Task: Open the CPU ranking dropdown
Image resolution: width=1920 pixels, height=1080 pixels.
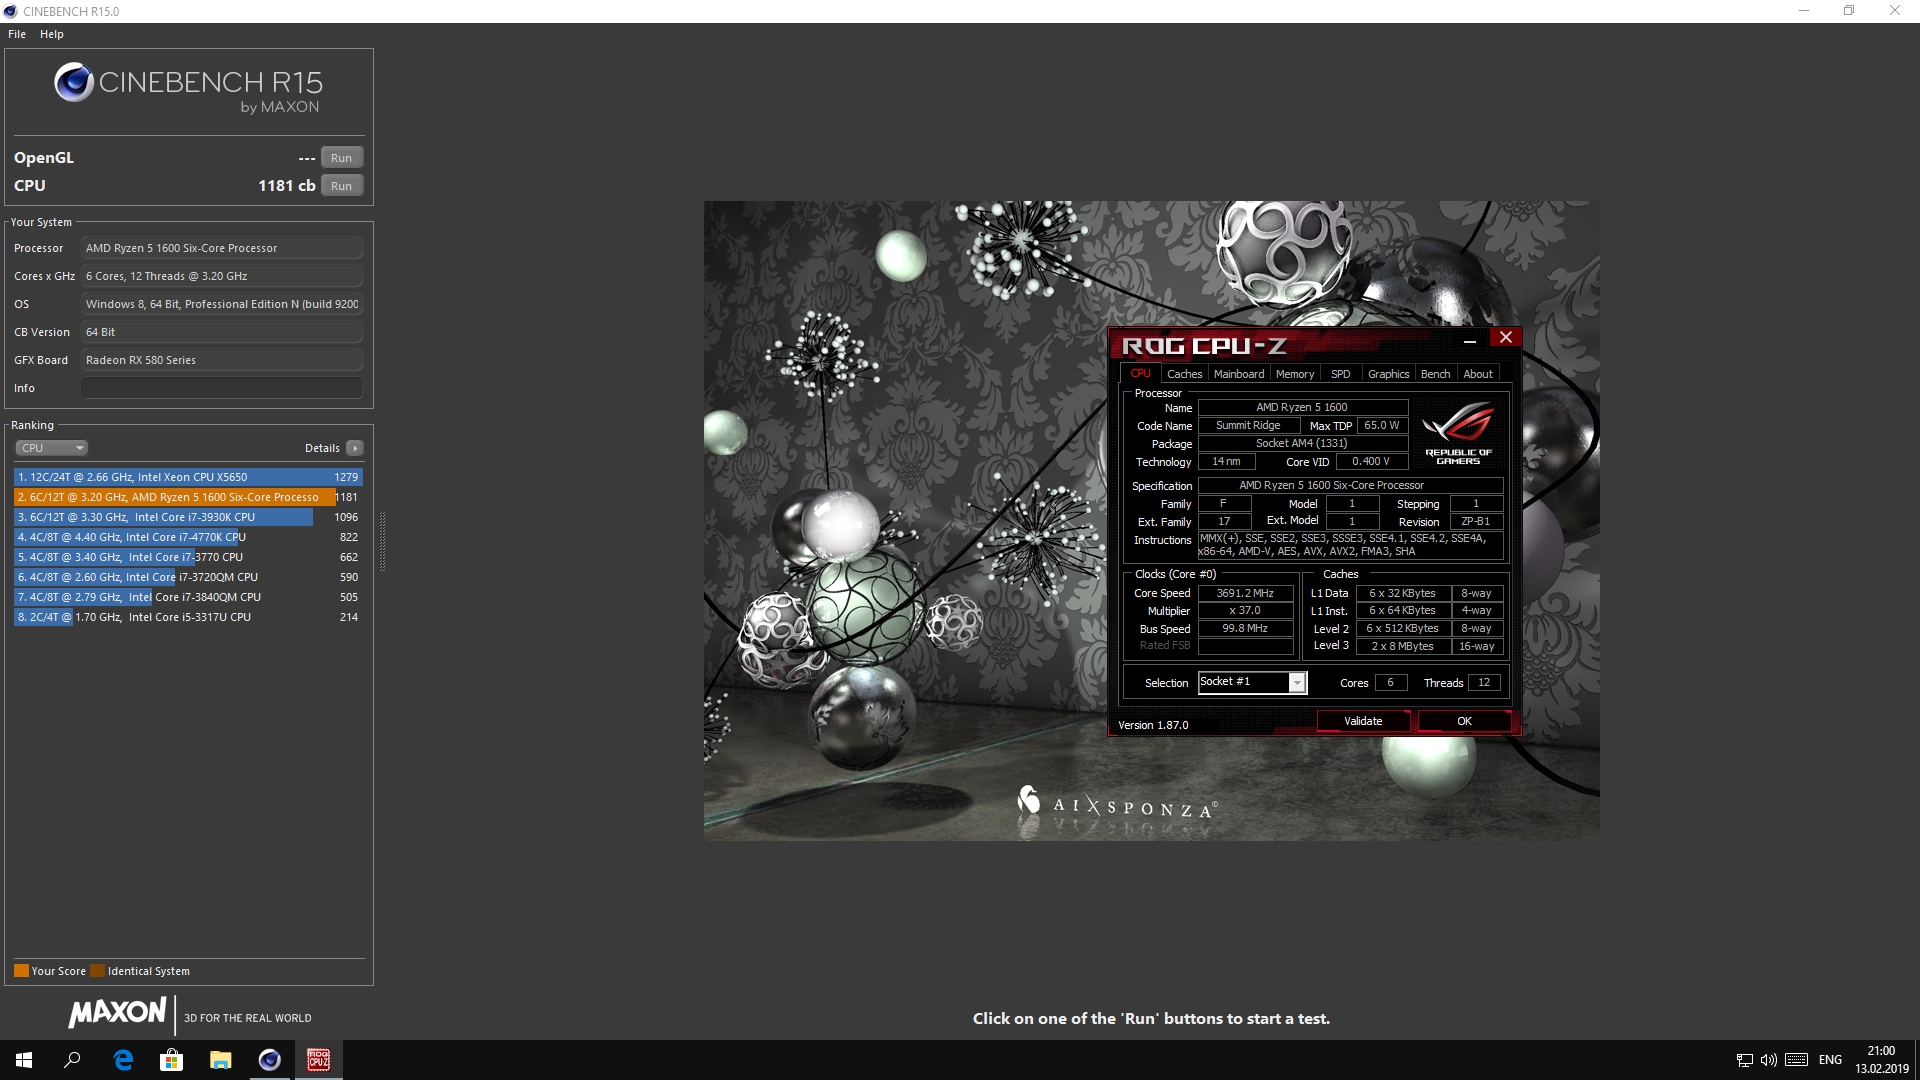Action: (51, 447)
